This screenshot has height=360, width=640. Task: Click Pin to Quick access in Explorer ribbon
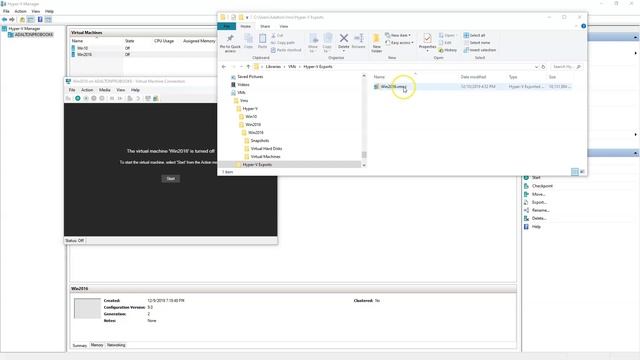tap(230, 43)
